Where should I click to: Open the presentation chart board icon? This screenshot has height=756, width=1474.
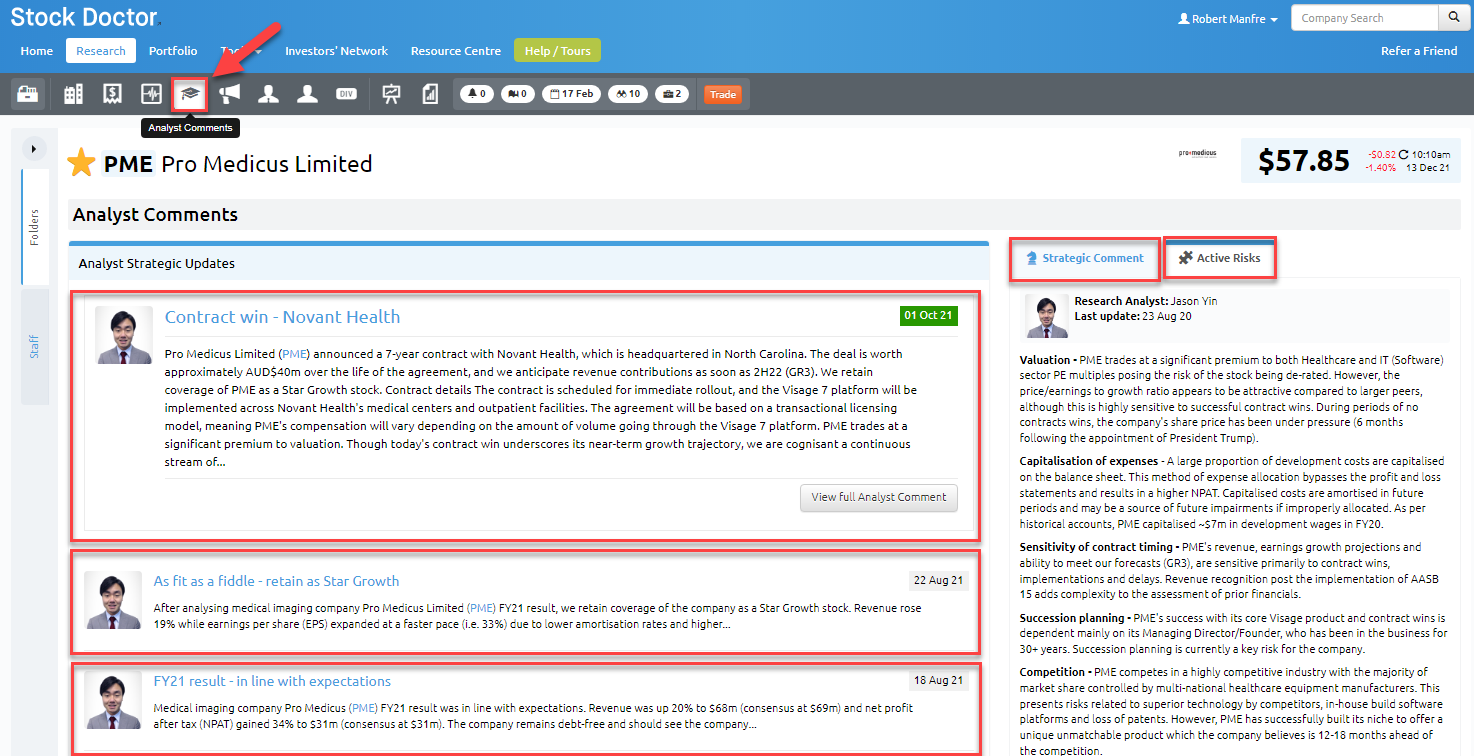click(391, 94)
